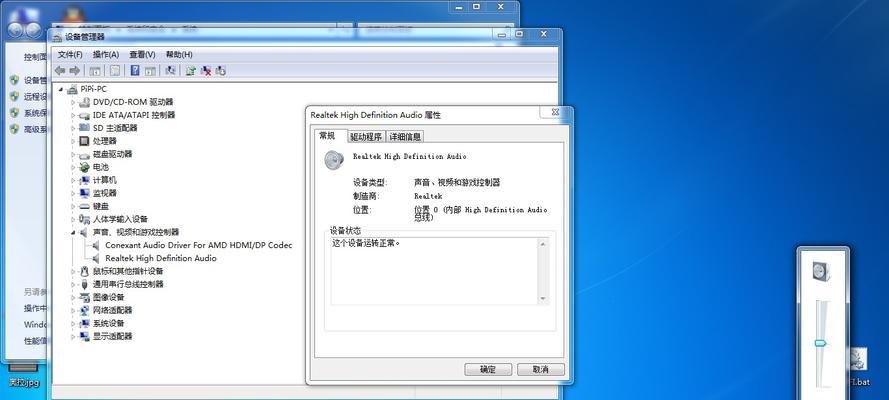Click the DVD/CD-ROM 驱动器 drive icon

pos(84,102)
